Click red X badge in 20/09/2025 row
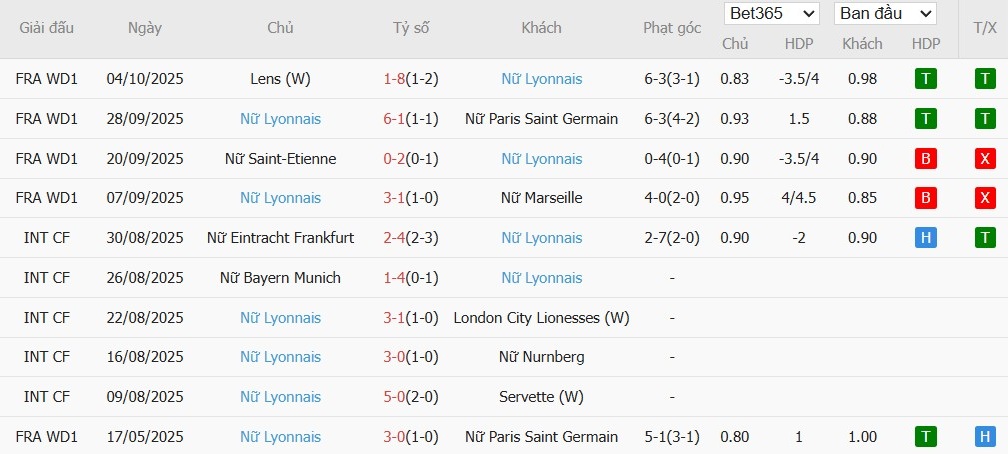Screen dimensions: 1008x454 pyautogui.click(x=985, y=159)
